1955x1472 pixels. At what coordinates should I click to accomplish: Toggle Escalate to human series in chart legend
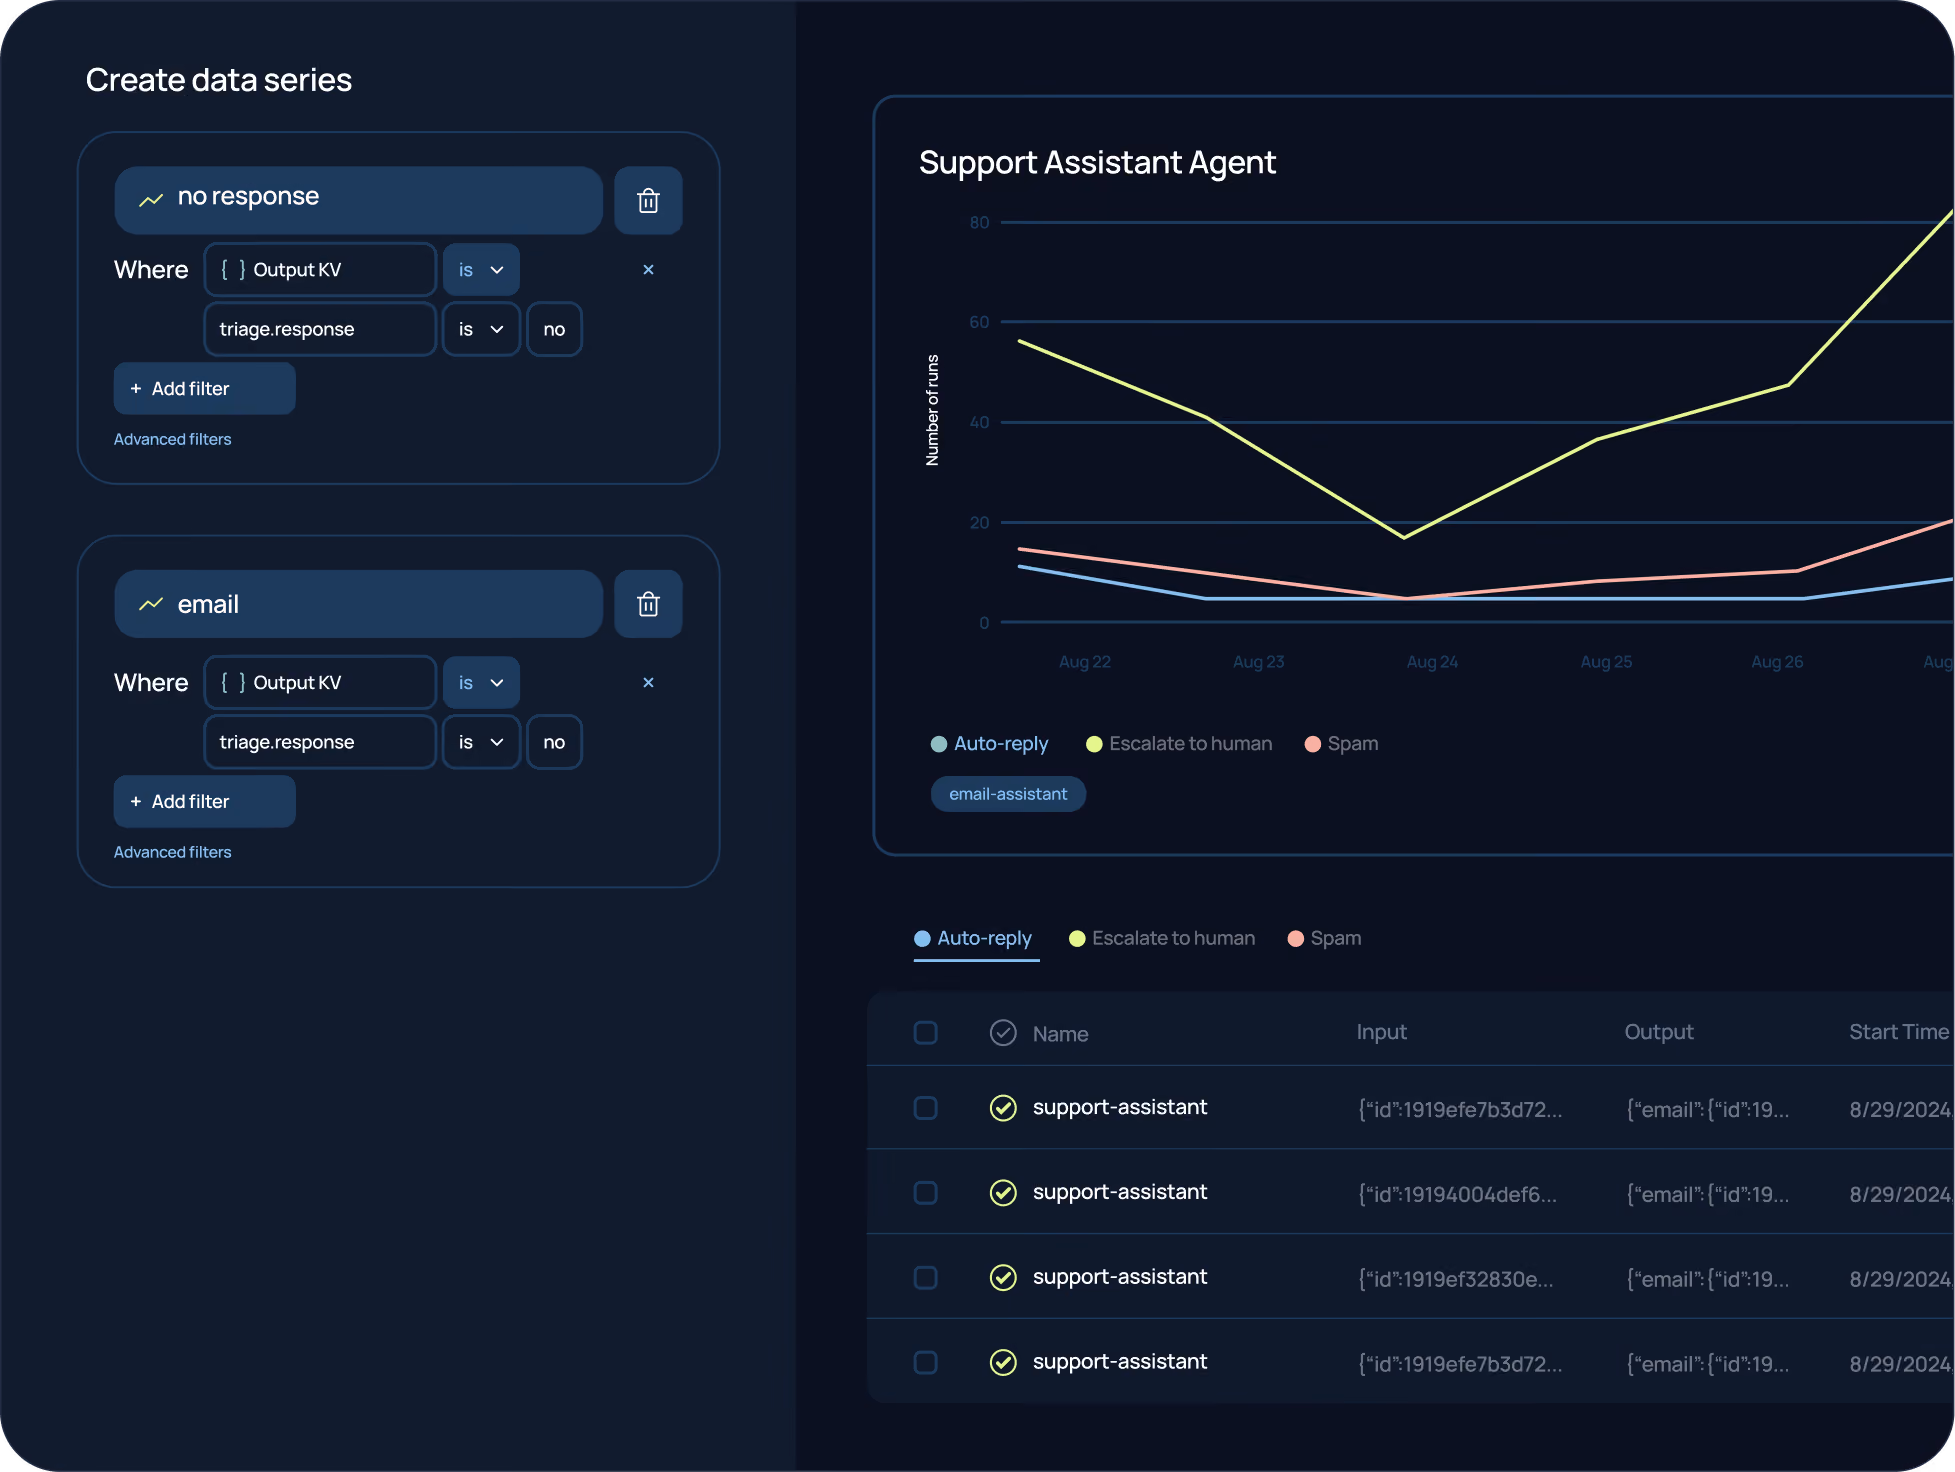pos(1179,744)
